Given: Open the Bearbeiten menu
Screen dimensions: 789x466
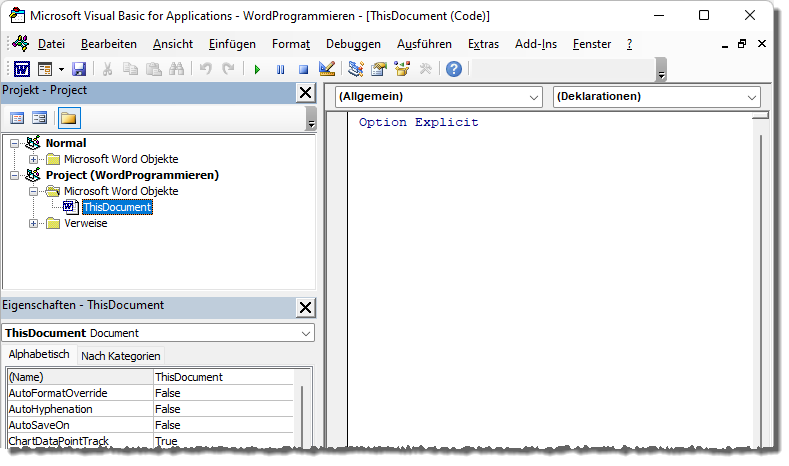Looking at the screenshot, I should click(x=109, y=44).
